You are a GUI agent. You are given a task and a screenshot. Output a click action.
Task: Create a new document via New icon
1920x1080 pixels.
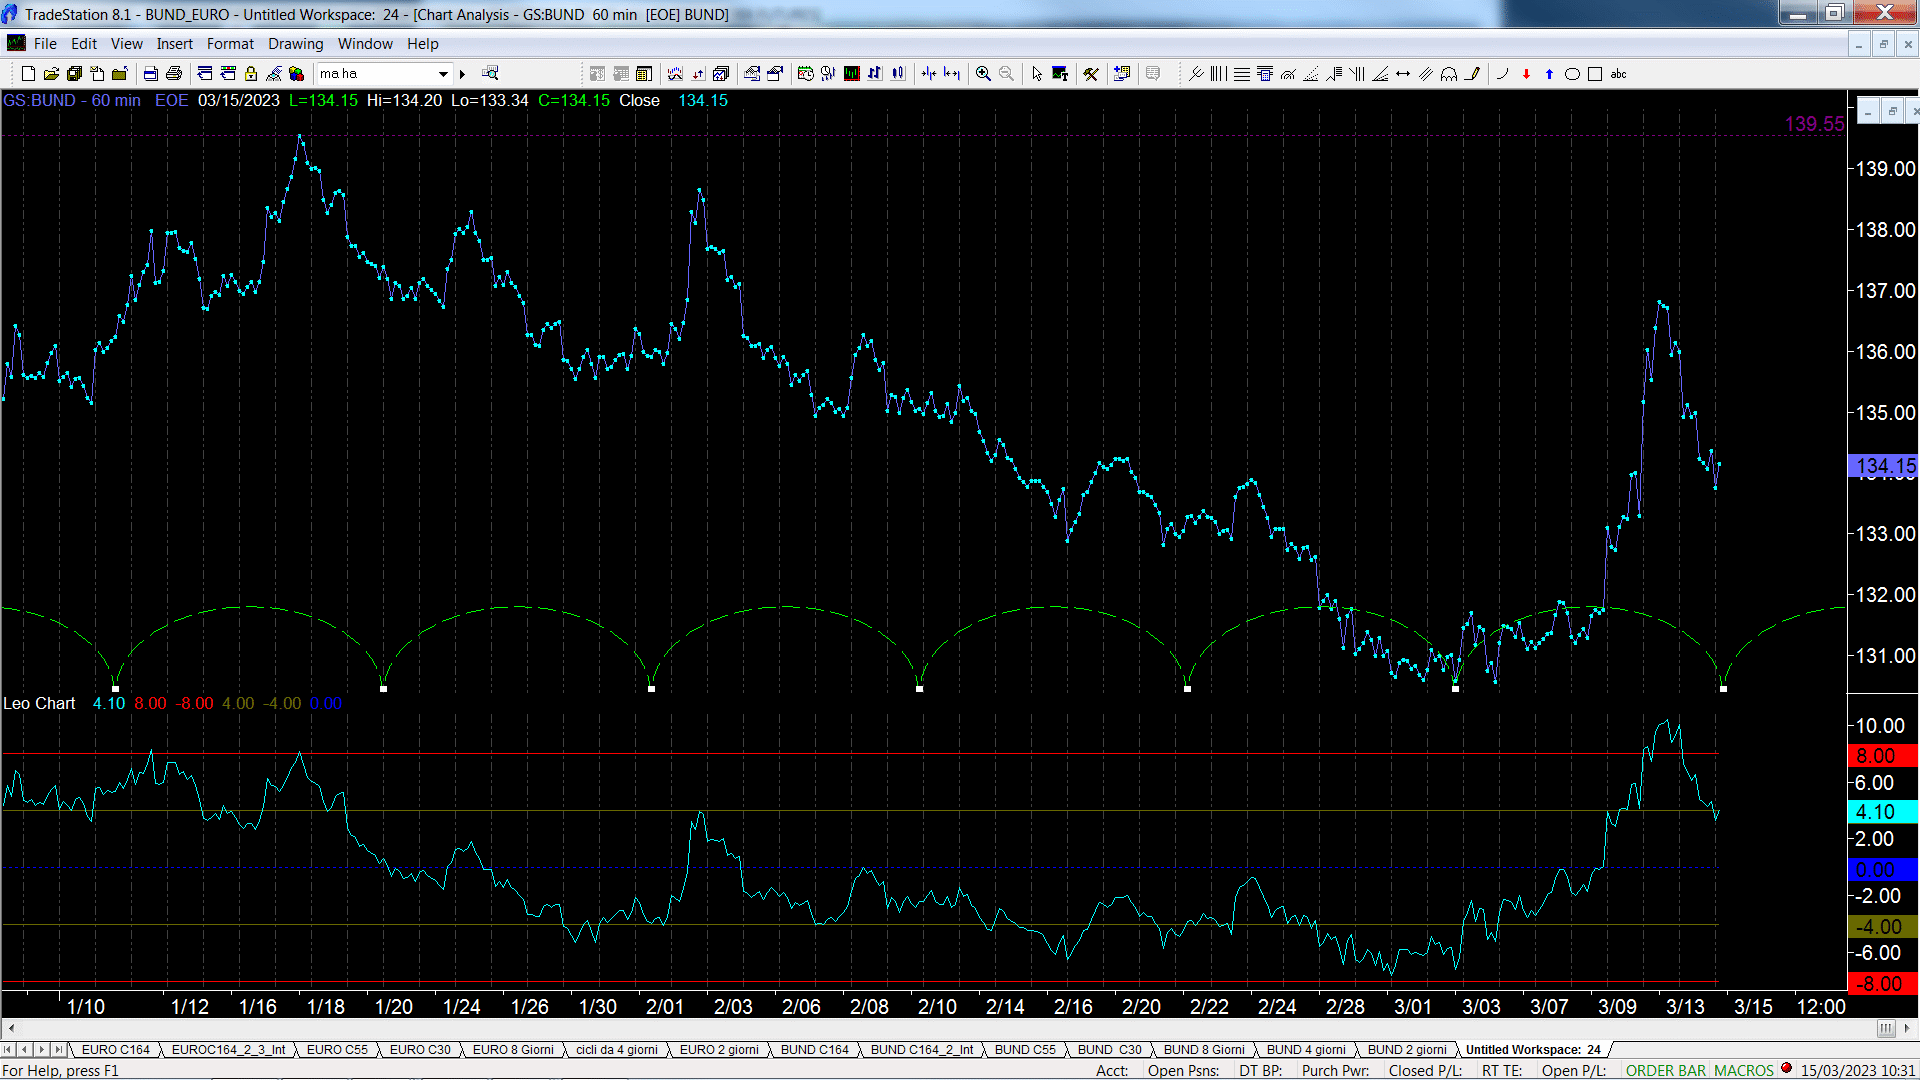pos(28,74)
